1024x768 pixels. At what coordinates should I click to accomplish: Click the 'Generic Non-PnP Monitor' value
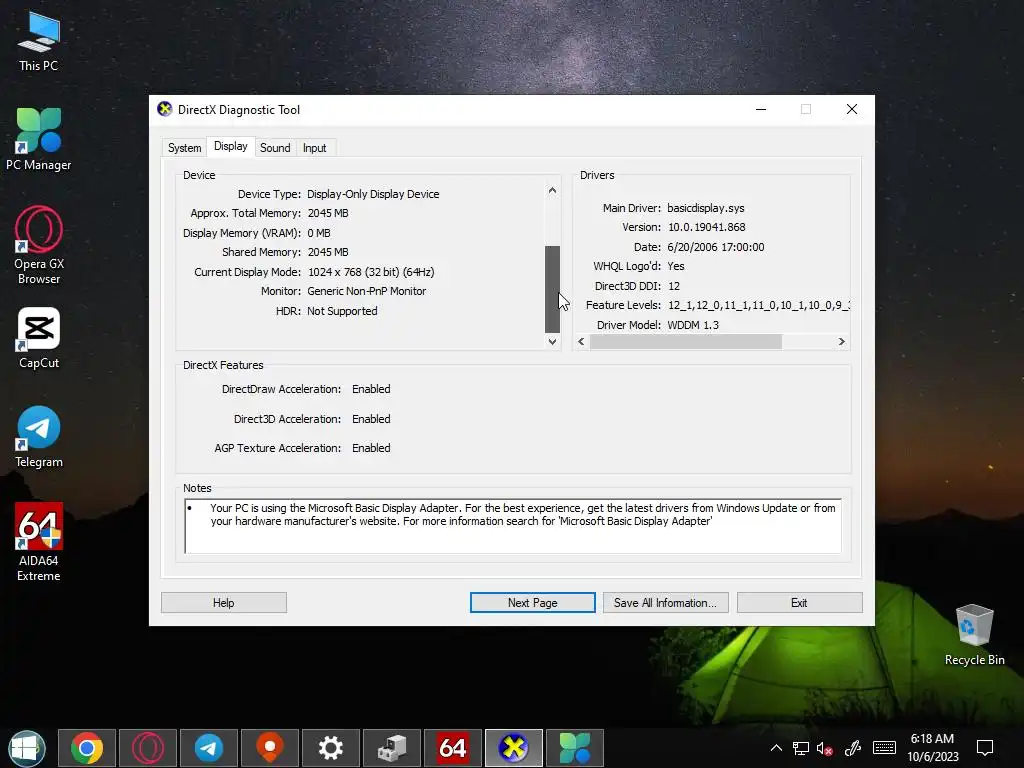point(366,291)
